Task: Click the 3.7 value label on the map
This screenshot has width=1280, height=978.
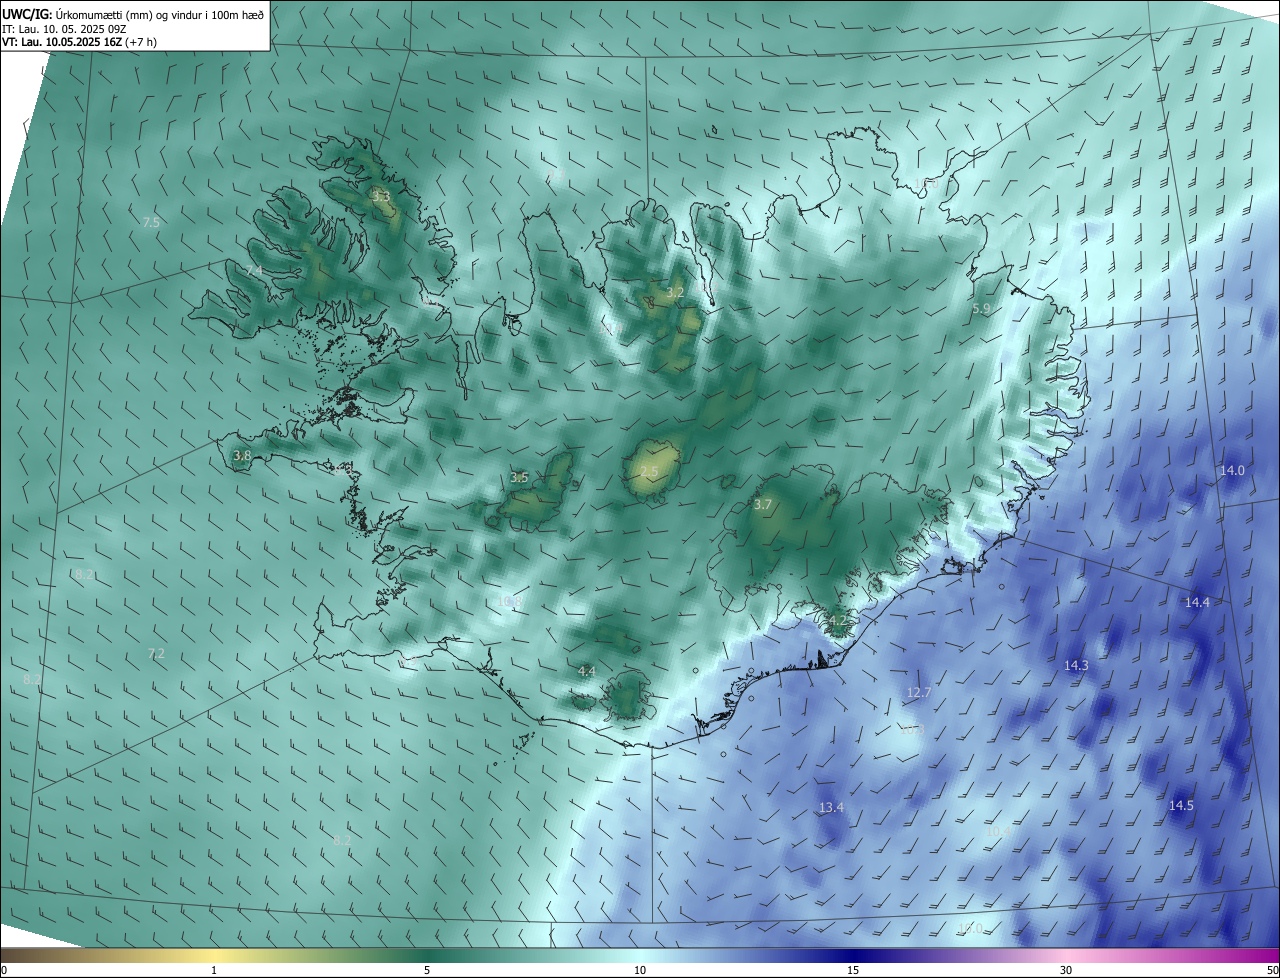Action: 763,505
